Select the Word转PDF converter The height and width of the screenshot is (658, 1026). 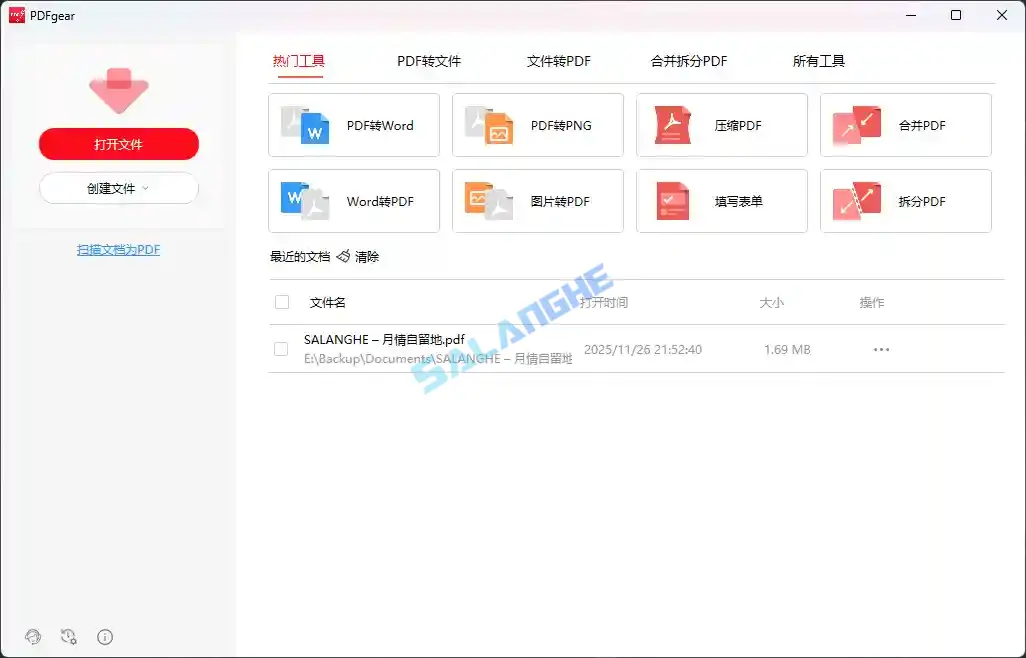(353, 201)
